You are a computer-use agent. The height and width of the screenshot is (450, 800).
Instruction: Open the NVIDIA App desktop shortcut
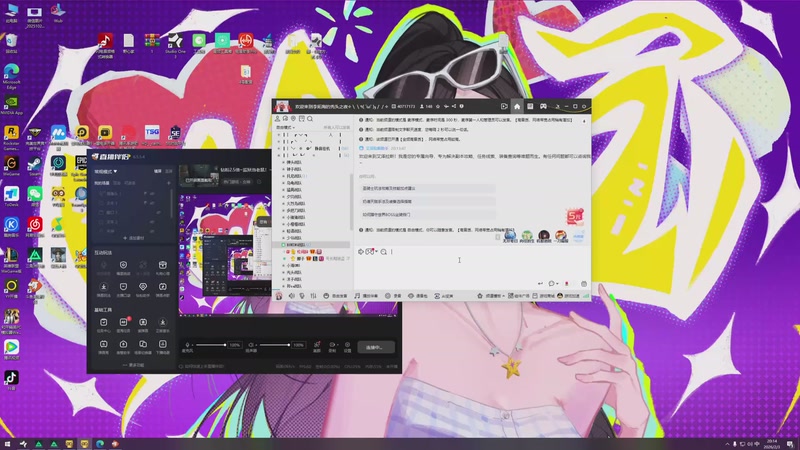[11, 106]
